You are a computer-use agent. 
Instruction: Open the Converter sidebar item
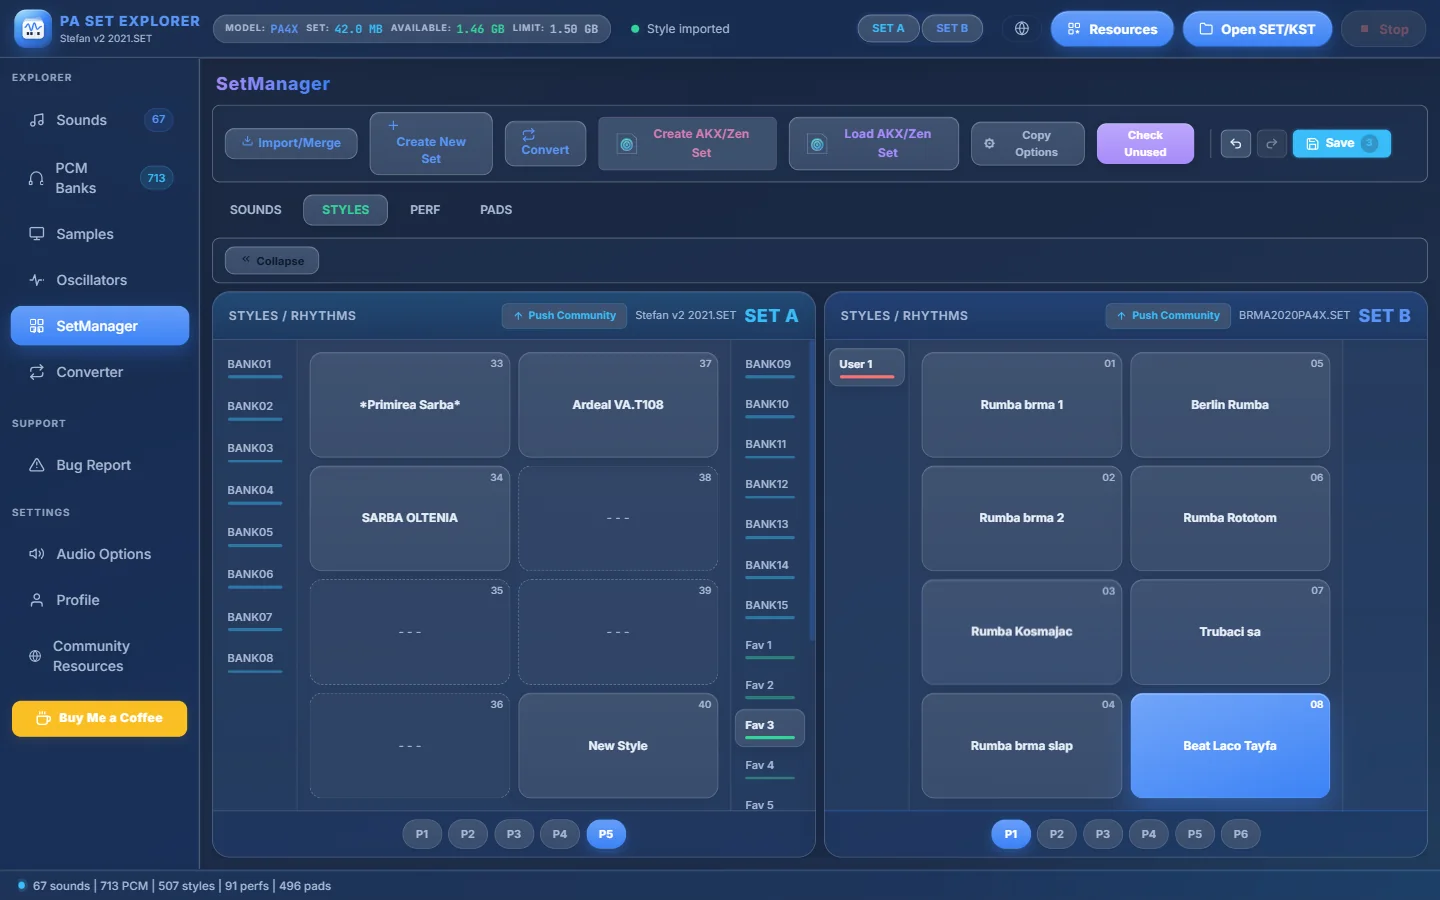[x=100, y=372]
